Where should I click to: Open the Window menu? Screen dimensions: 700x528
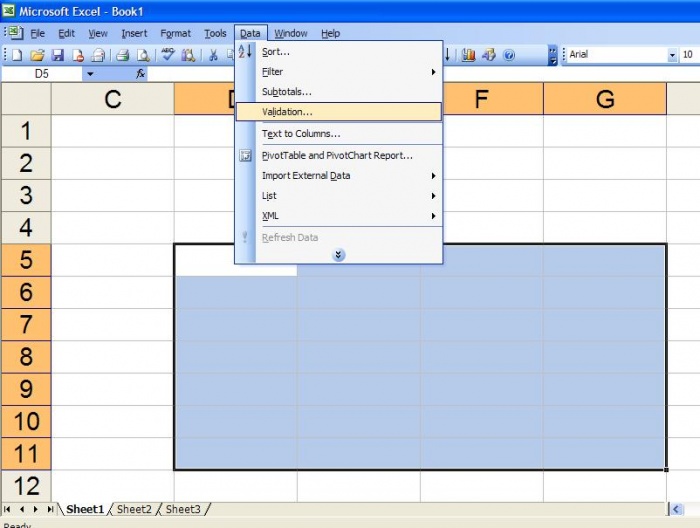[x=291, y=33]
